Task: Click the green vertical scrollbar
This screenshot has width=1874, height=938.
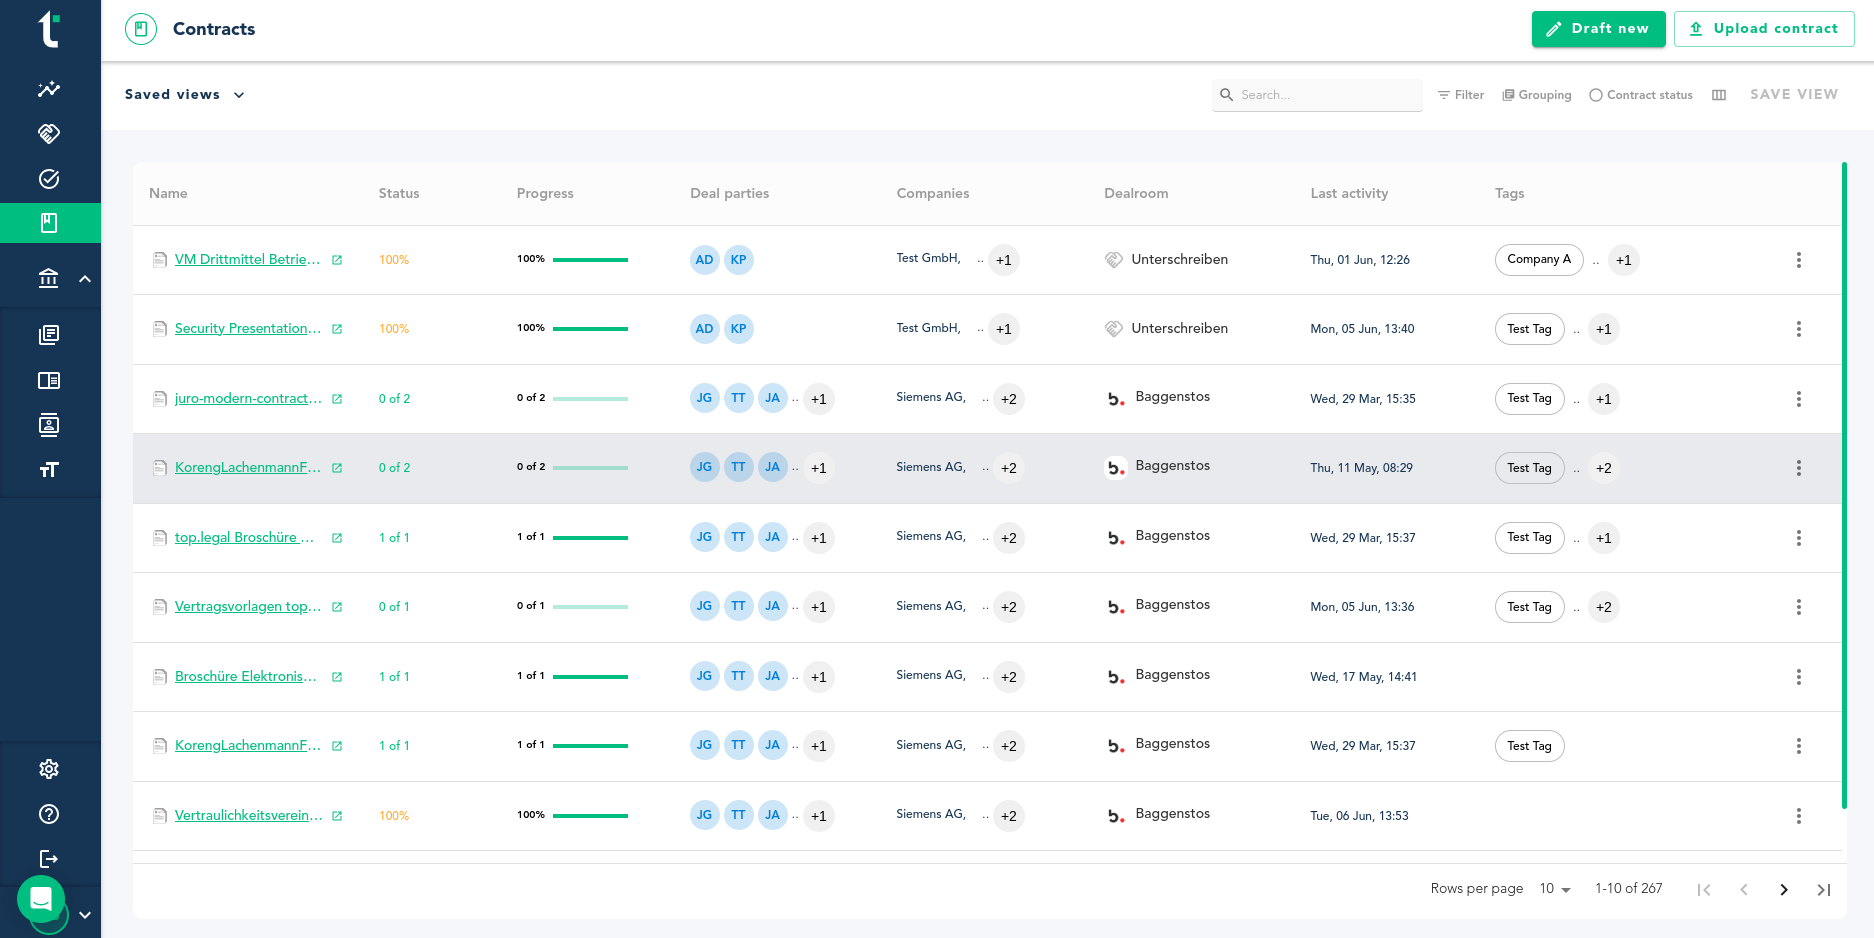Action: tap(1844, 485)
